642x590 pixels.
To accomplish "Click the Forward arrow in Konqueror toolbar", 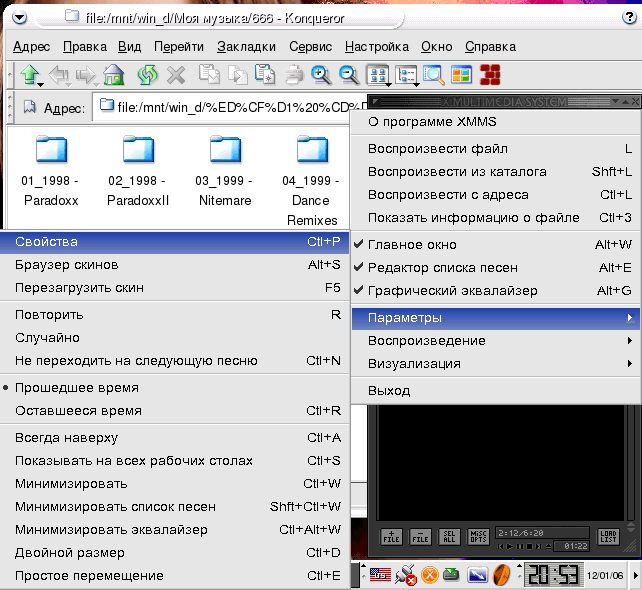I will [x=86, y=75].
